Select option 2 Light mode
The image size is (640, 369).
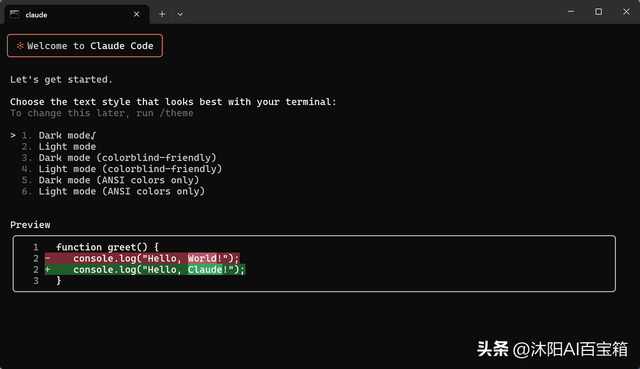59,147
